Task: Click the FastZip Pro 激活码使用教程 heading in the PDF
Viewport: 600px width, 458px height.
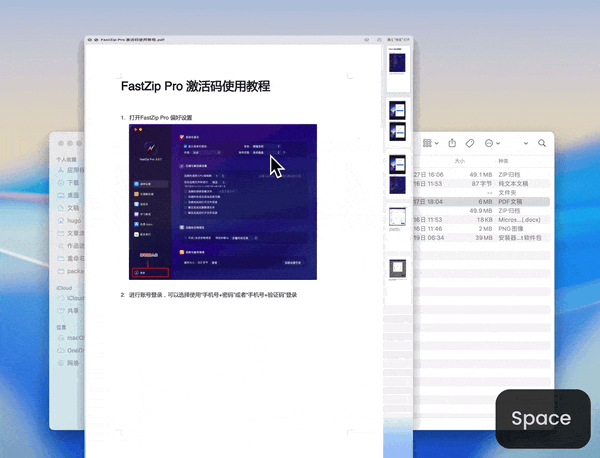Action: coord(196,86)
